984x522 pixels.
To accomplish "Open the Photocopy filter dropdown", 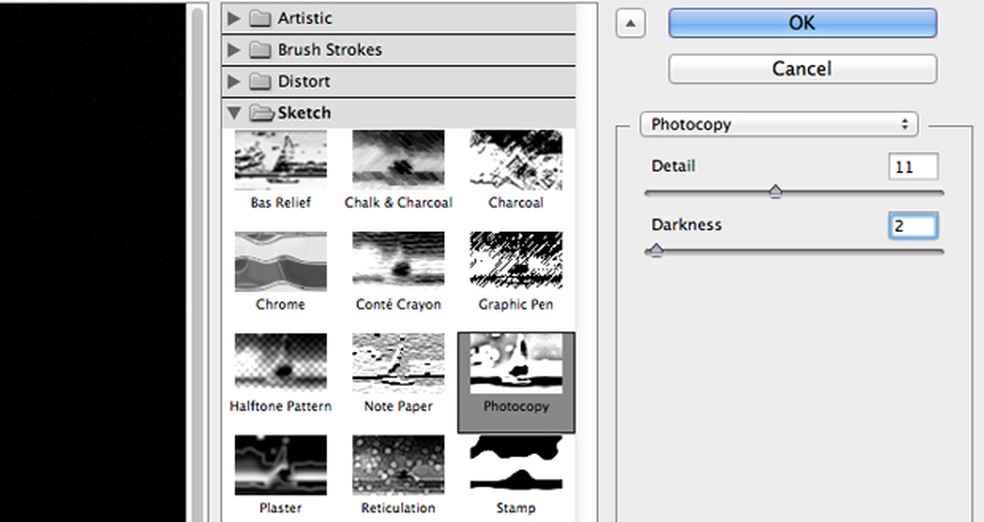I will point(779,124).
